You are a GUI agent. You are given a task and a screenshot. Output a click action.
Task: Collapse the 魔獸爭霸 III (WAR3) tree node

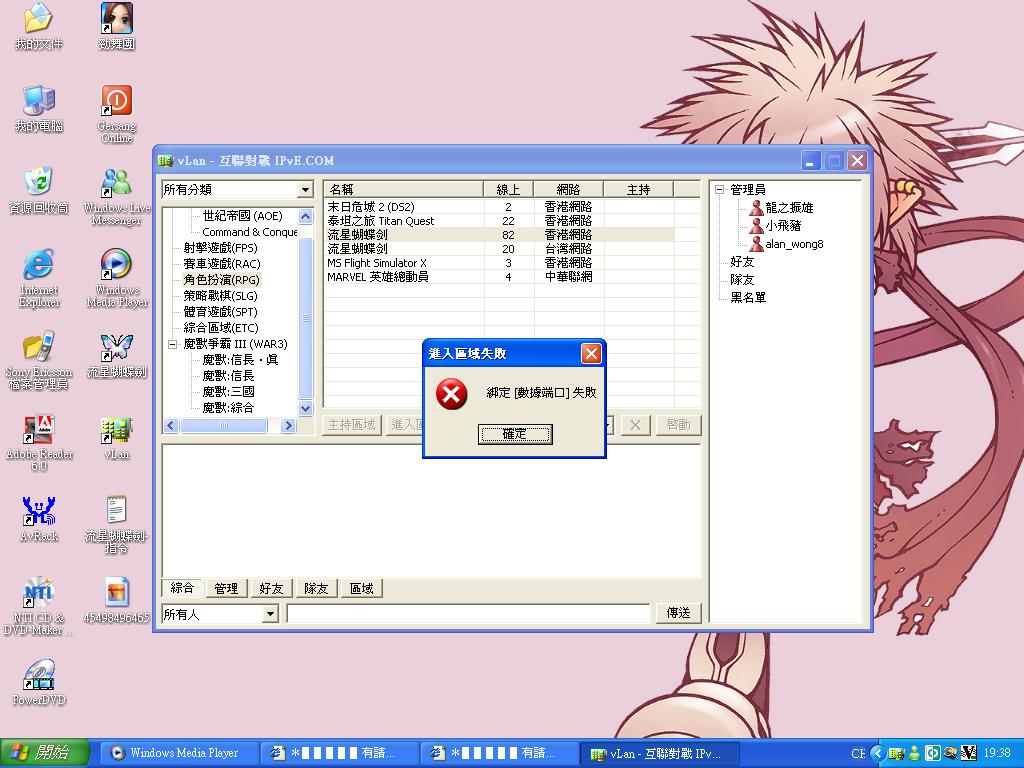tap(173, 344)
